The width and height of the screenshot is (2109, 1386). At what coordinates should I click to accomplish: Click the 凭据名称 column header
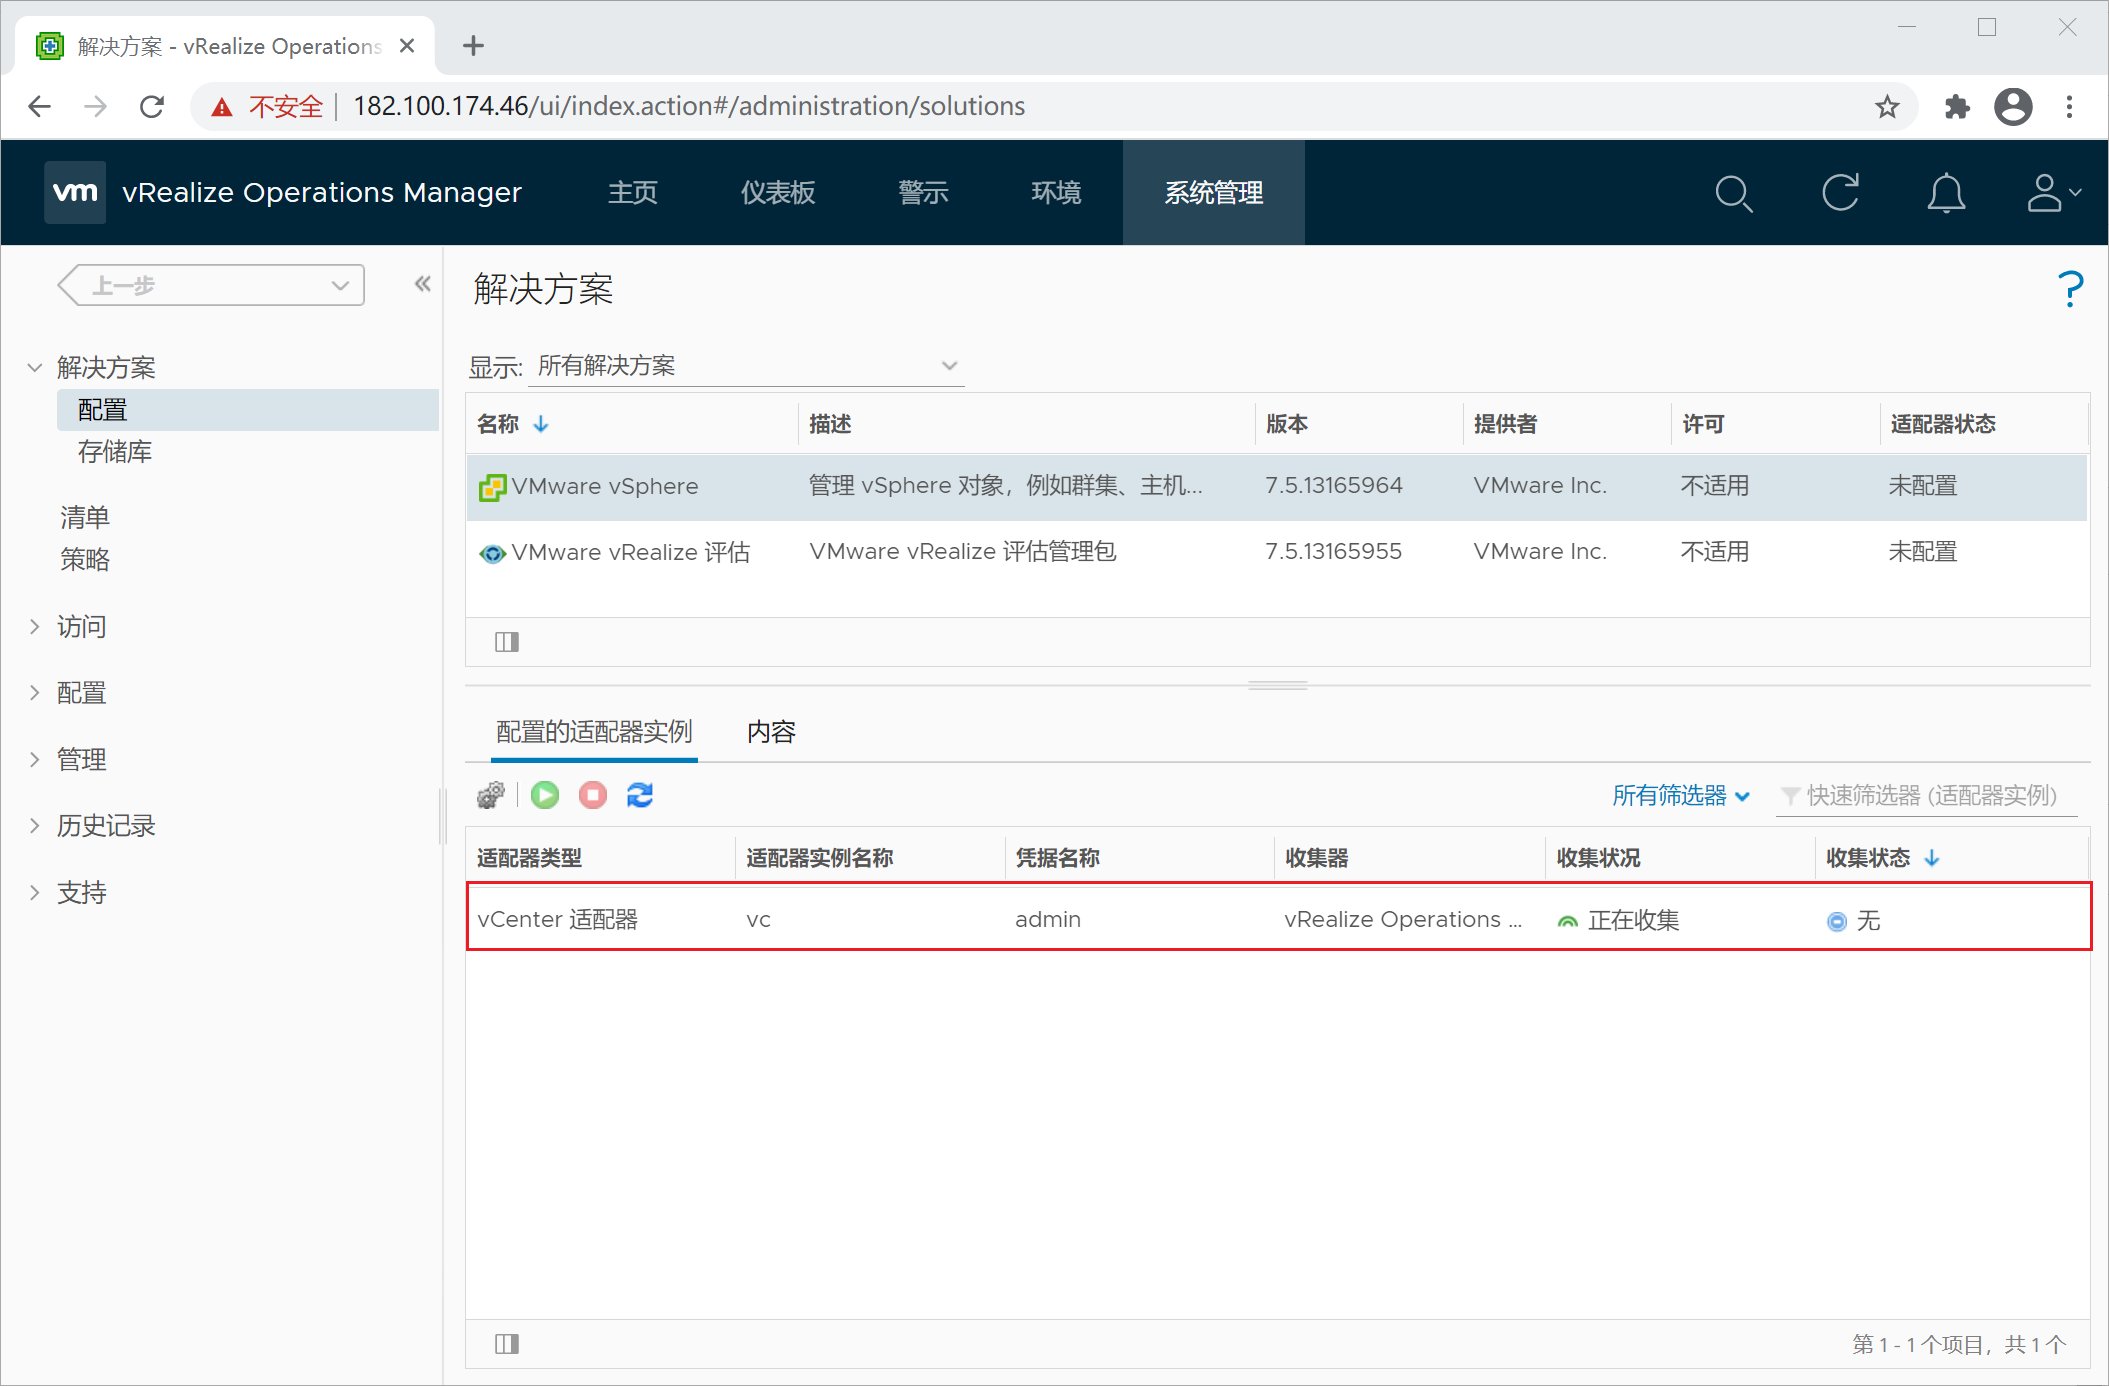pyautogui.click(x=1057, y=858)
